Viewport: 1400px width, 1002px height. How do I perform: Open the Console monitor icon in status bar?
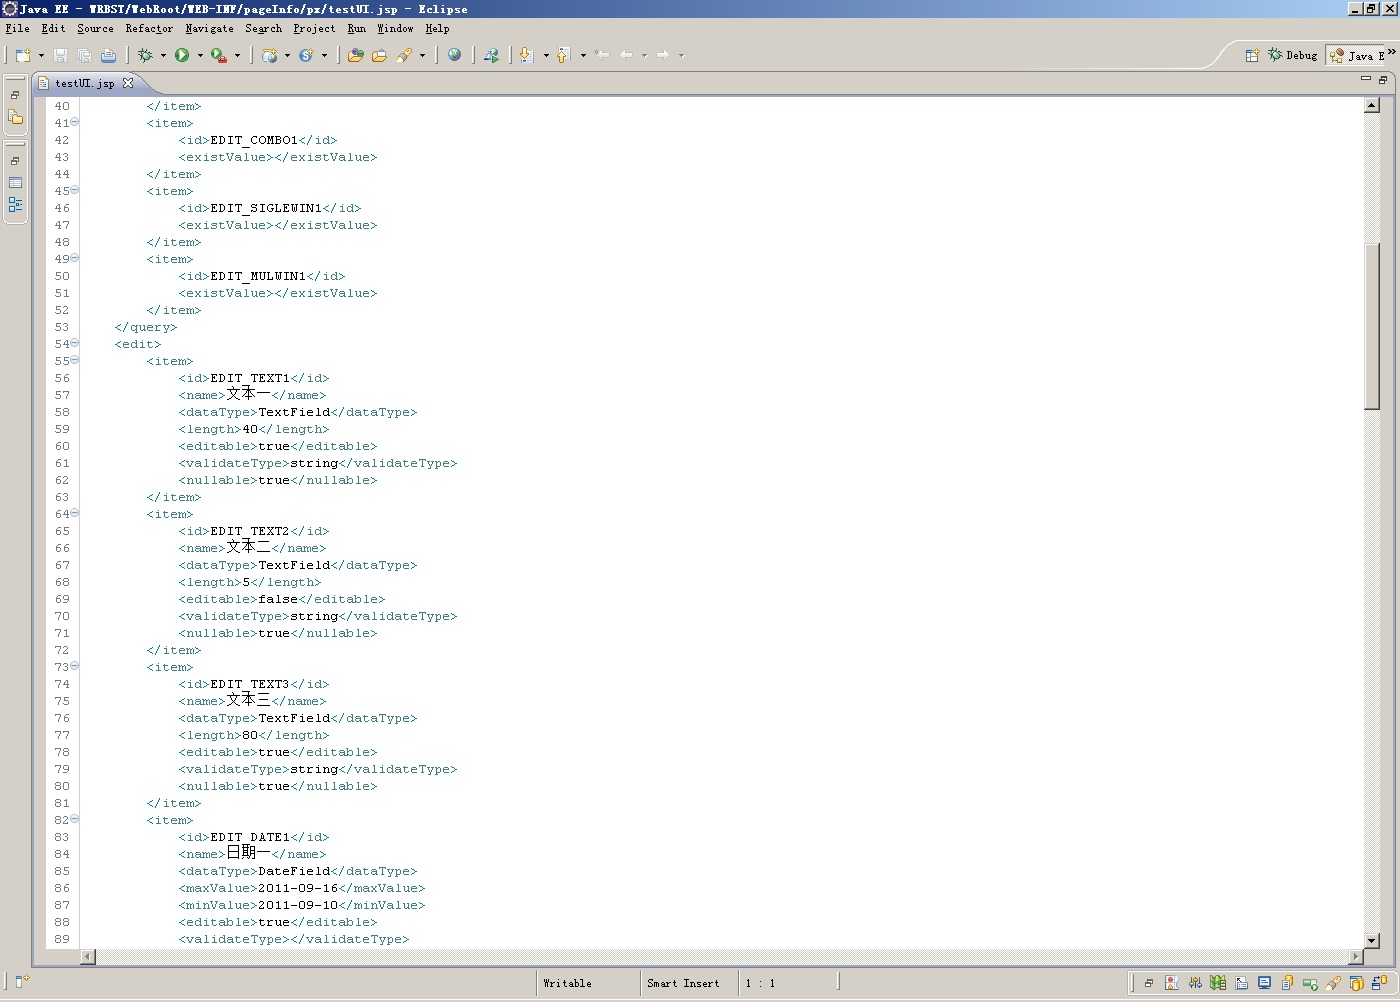[x=1264, y=983]
